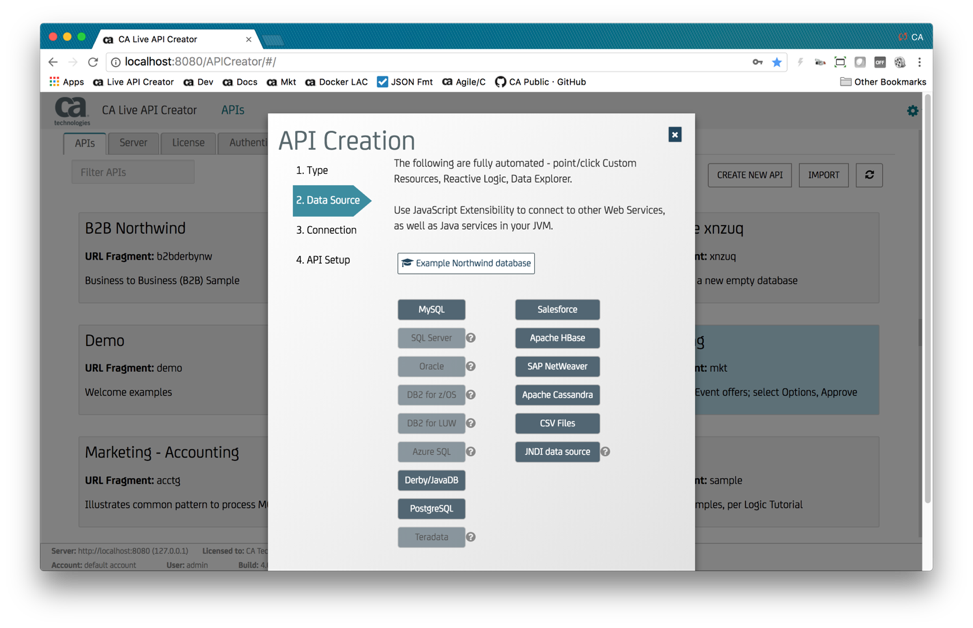
Task: Click the help icon next to Oracle
Action: pos(471,367)
